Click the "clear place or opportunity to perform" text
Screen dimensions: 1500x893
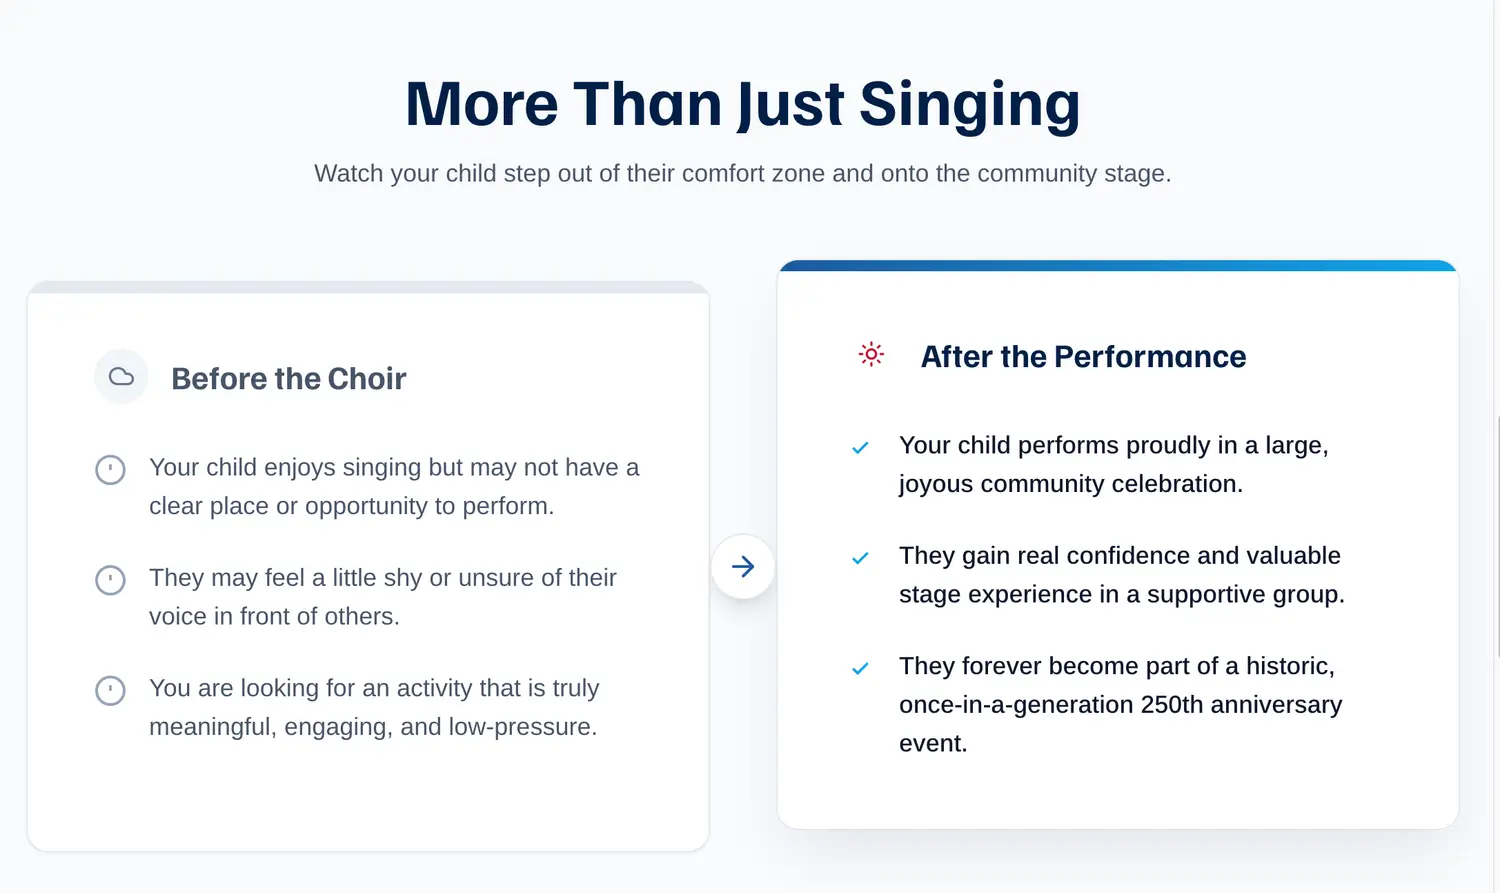coord(351,506)
